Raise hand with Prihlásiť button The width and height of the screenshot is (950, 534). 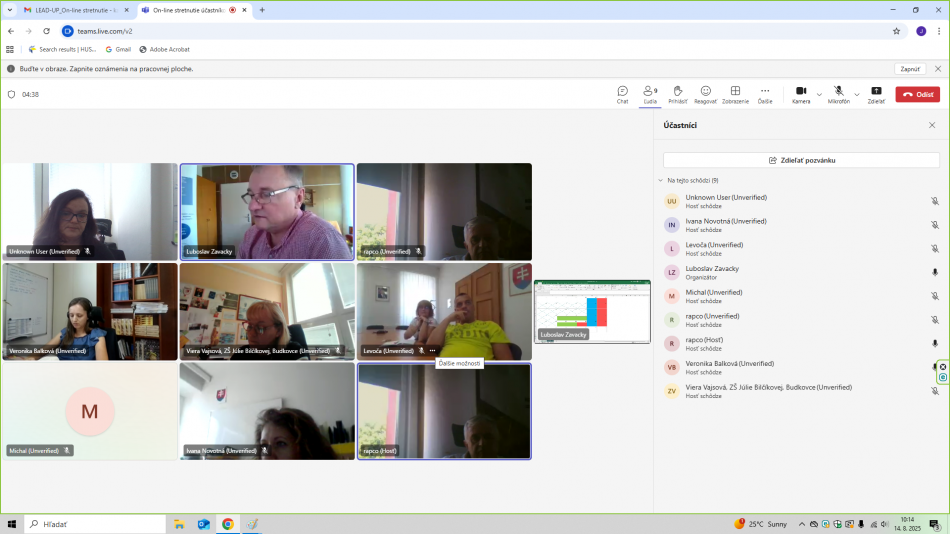(x=677, y=94)
